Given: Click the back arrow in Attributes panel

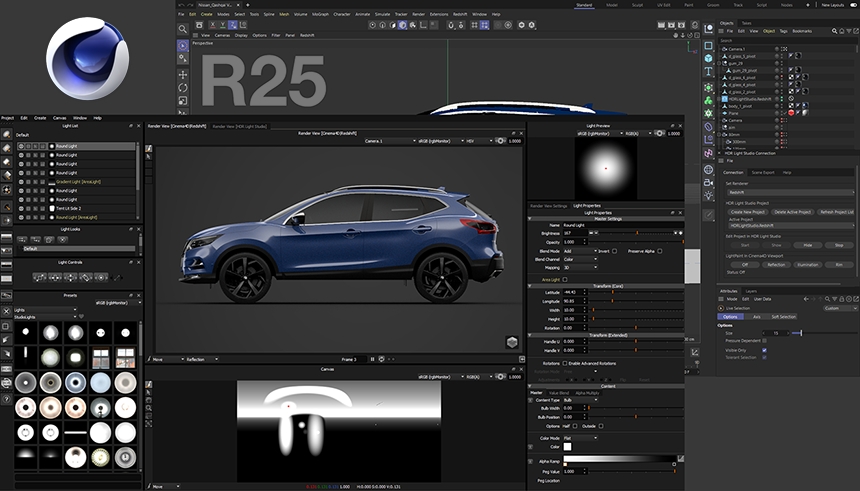Looking at the screenshot, I should tap(806, 299).
